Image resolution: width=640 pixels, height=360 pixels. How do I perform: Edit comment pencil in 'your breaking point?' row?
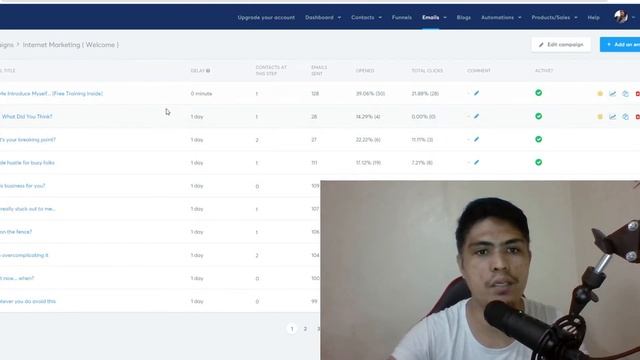(476, 140)
